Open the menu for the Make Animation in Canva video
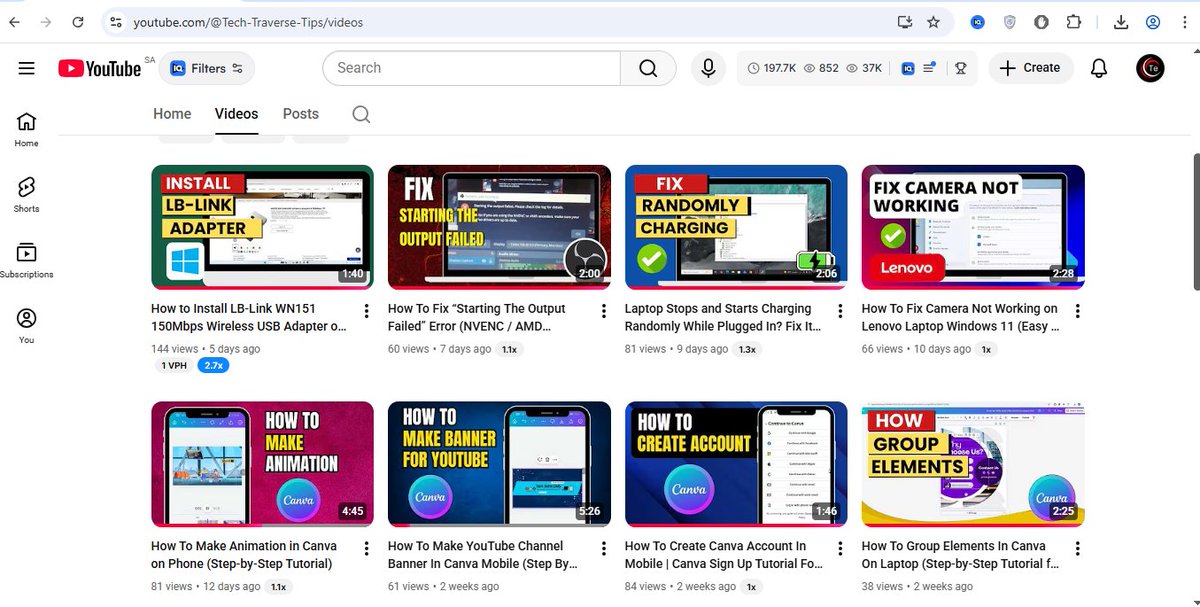1200x607 pixels. pos(366,548)
